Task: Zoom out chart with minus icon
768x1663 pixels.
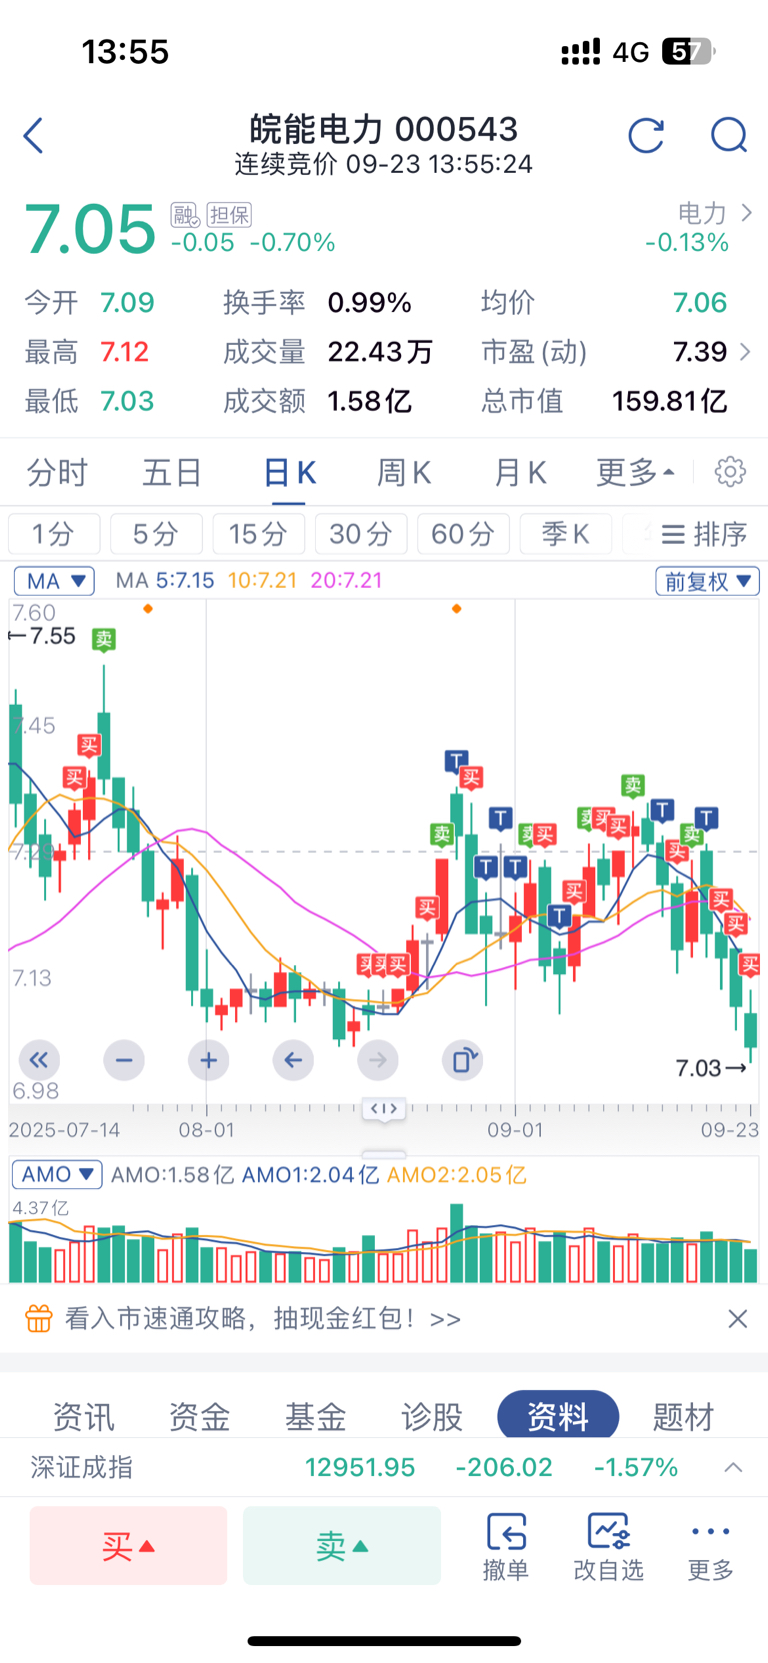Action: [x=124, y=1060]
